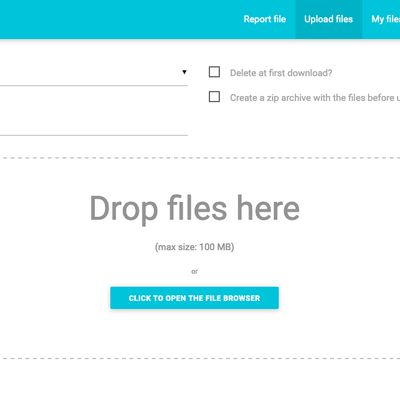
Task: Focus the empty field below the dropdown
Action: (93, 123)
